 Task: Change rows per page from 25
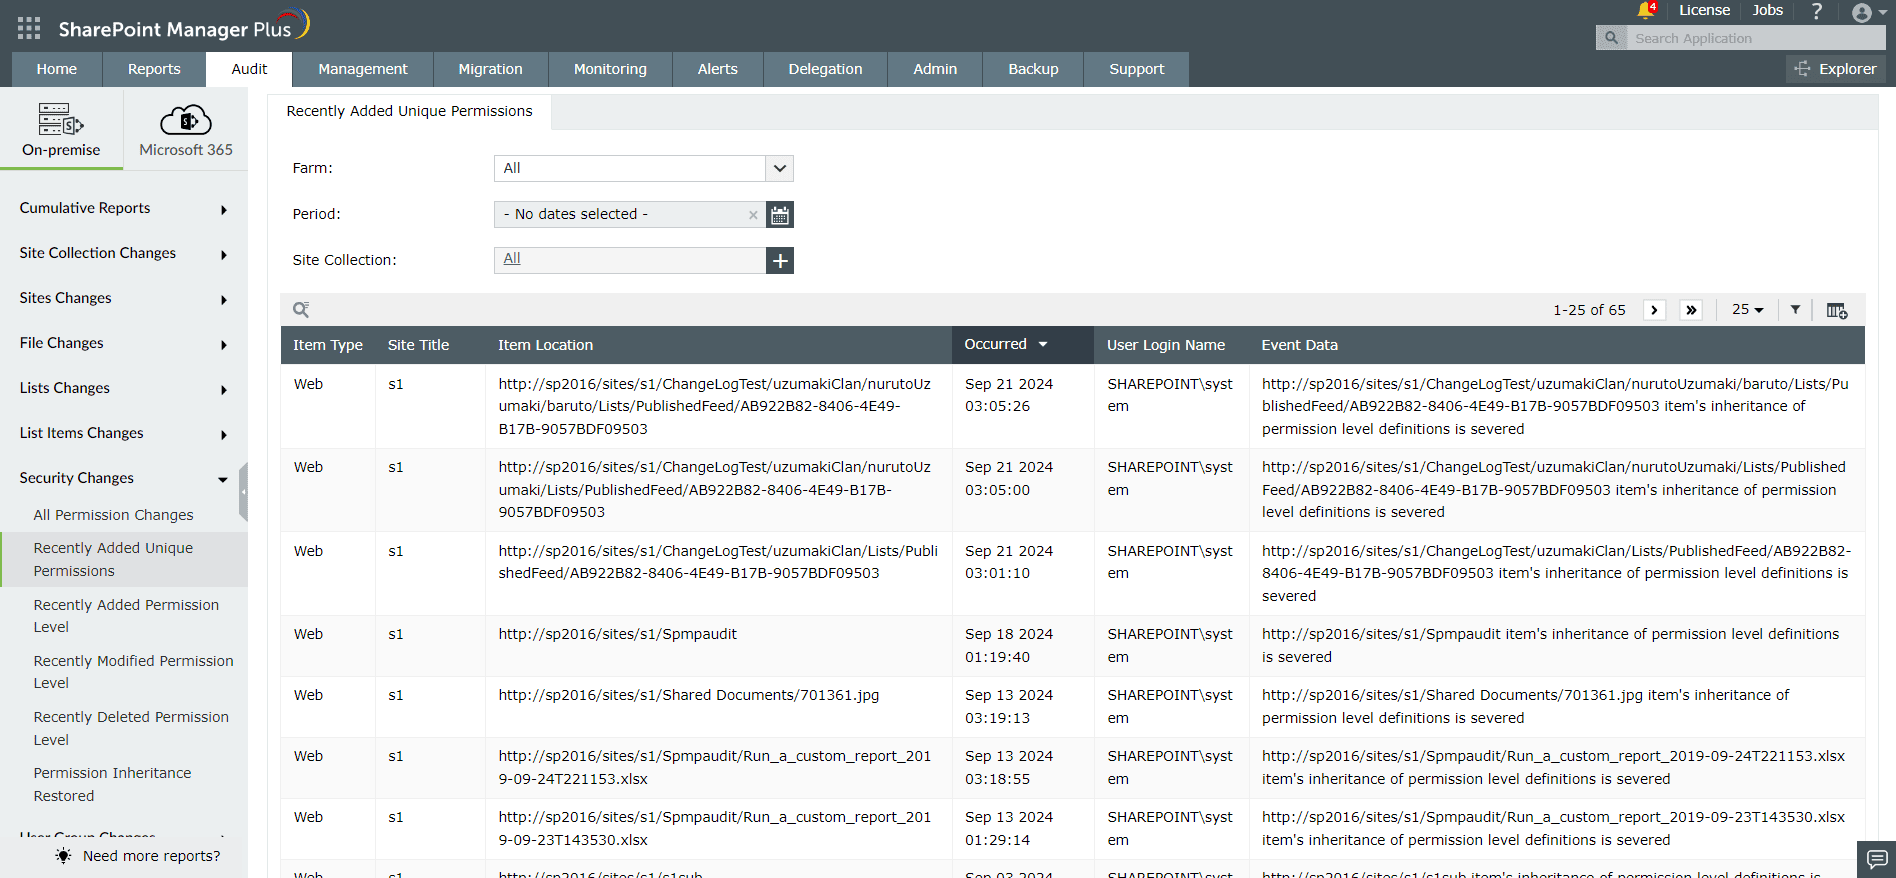pyautogui.click(x=1747, y=310)
